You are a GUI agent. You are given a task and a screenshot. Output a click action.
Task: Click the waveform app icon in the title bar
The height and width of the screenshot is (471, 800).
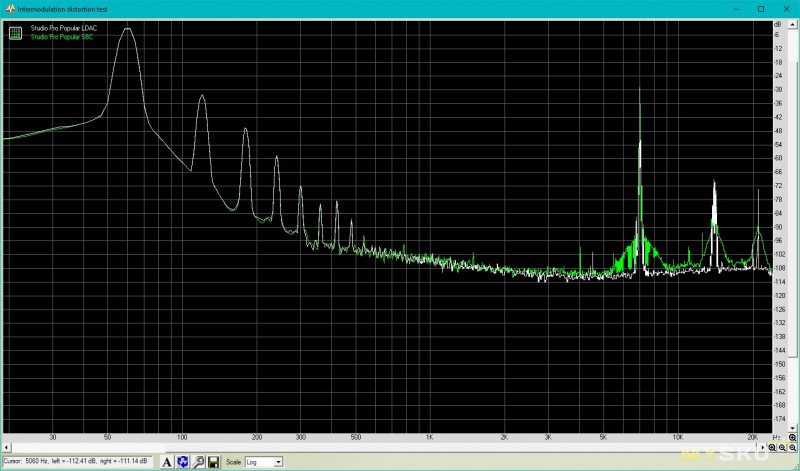(10, 9)
